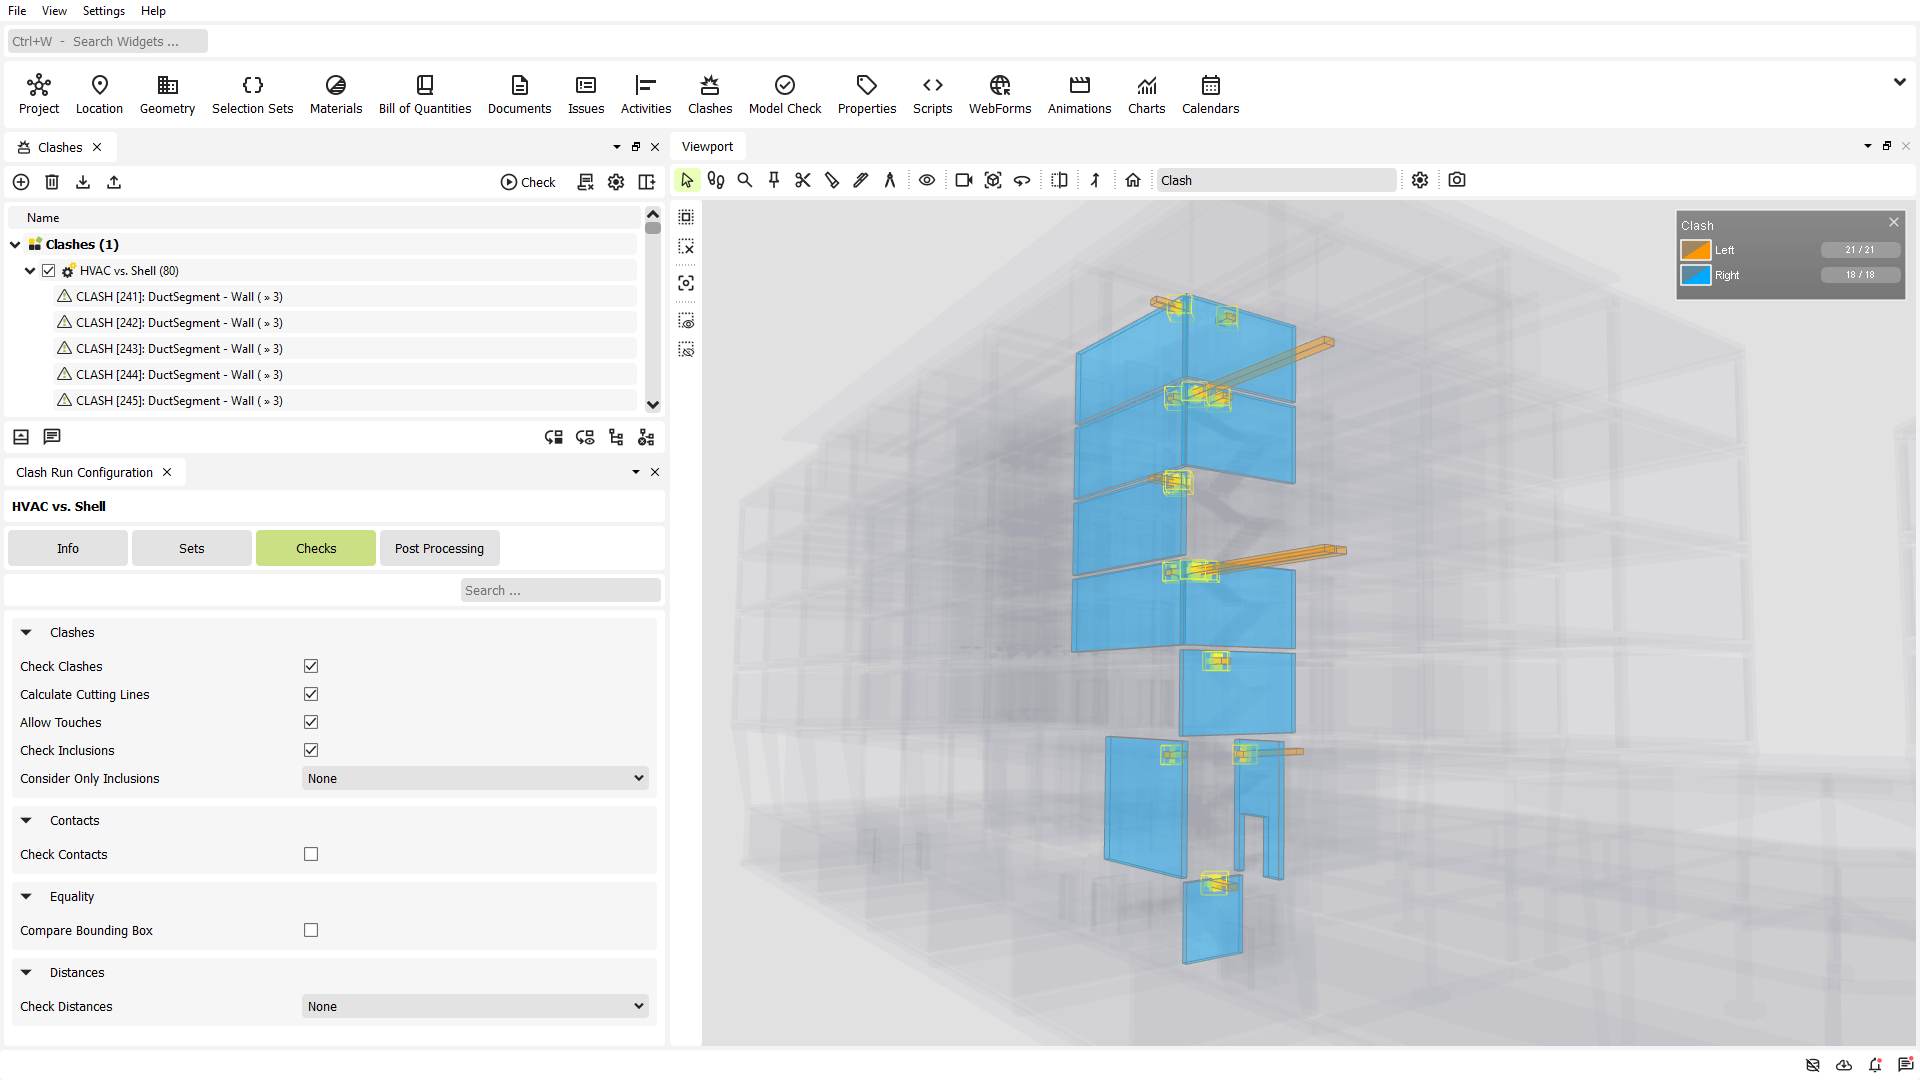Switch to the Post Processing tab
Image resolution: width=1920 pixels, height=1080 pixels.
[439, 548]
